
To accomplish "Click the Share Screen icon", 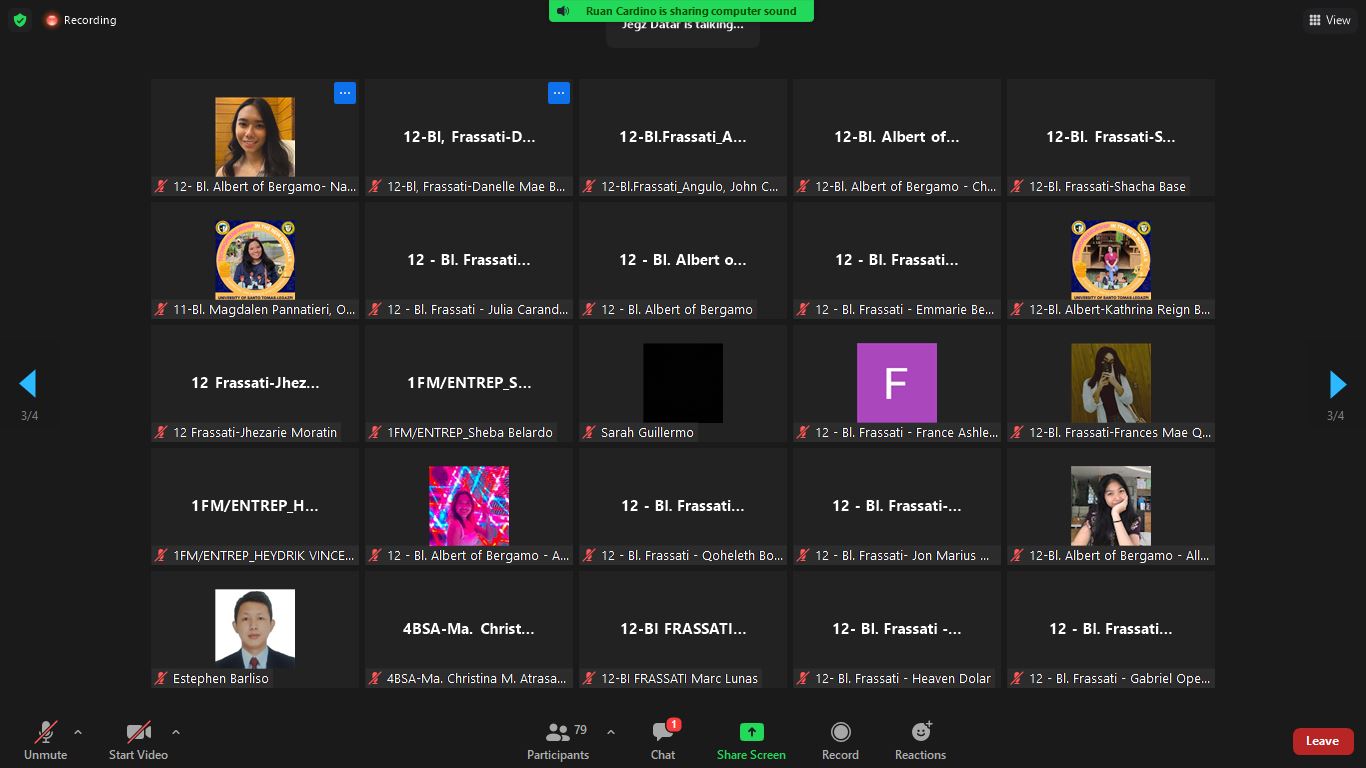I will tap(751, 732).
